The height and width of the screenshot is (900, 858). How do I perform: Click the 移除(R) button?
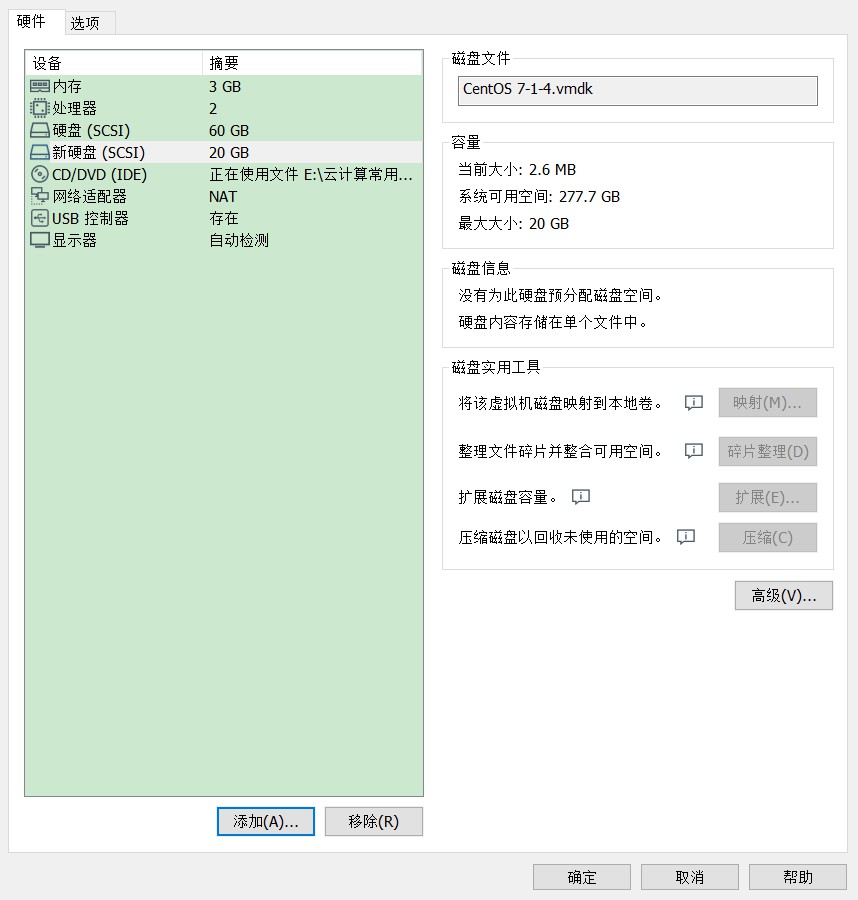(374, 821)
